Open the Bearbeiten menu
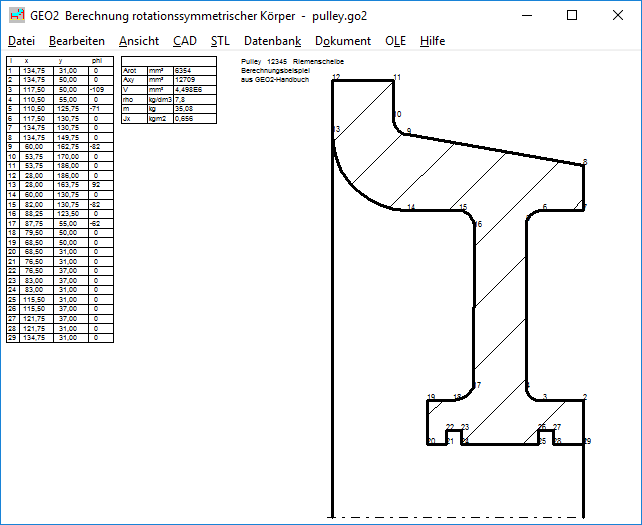 (x=77, y=41)
